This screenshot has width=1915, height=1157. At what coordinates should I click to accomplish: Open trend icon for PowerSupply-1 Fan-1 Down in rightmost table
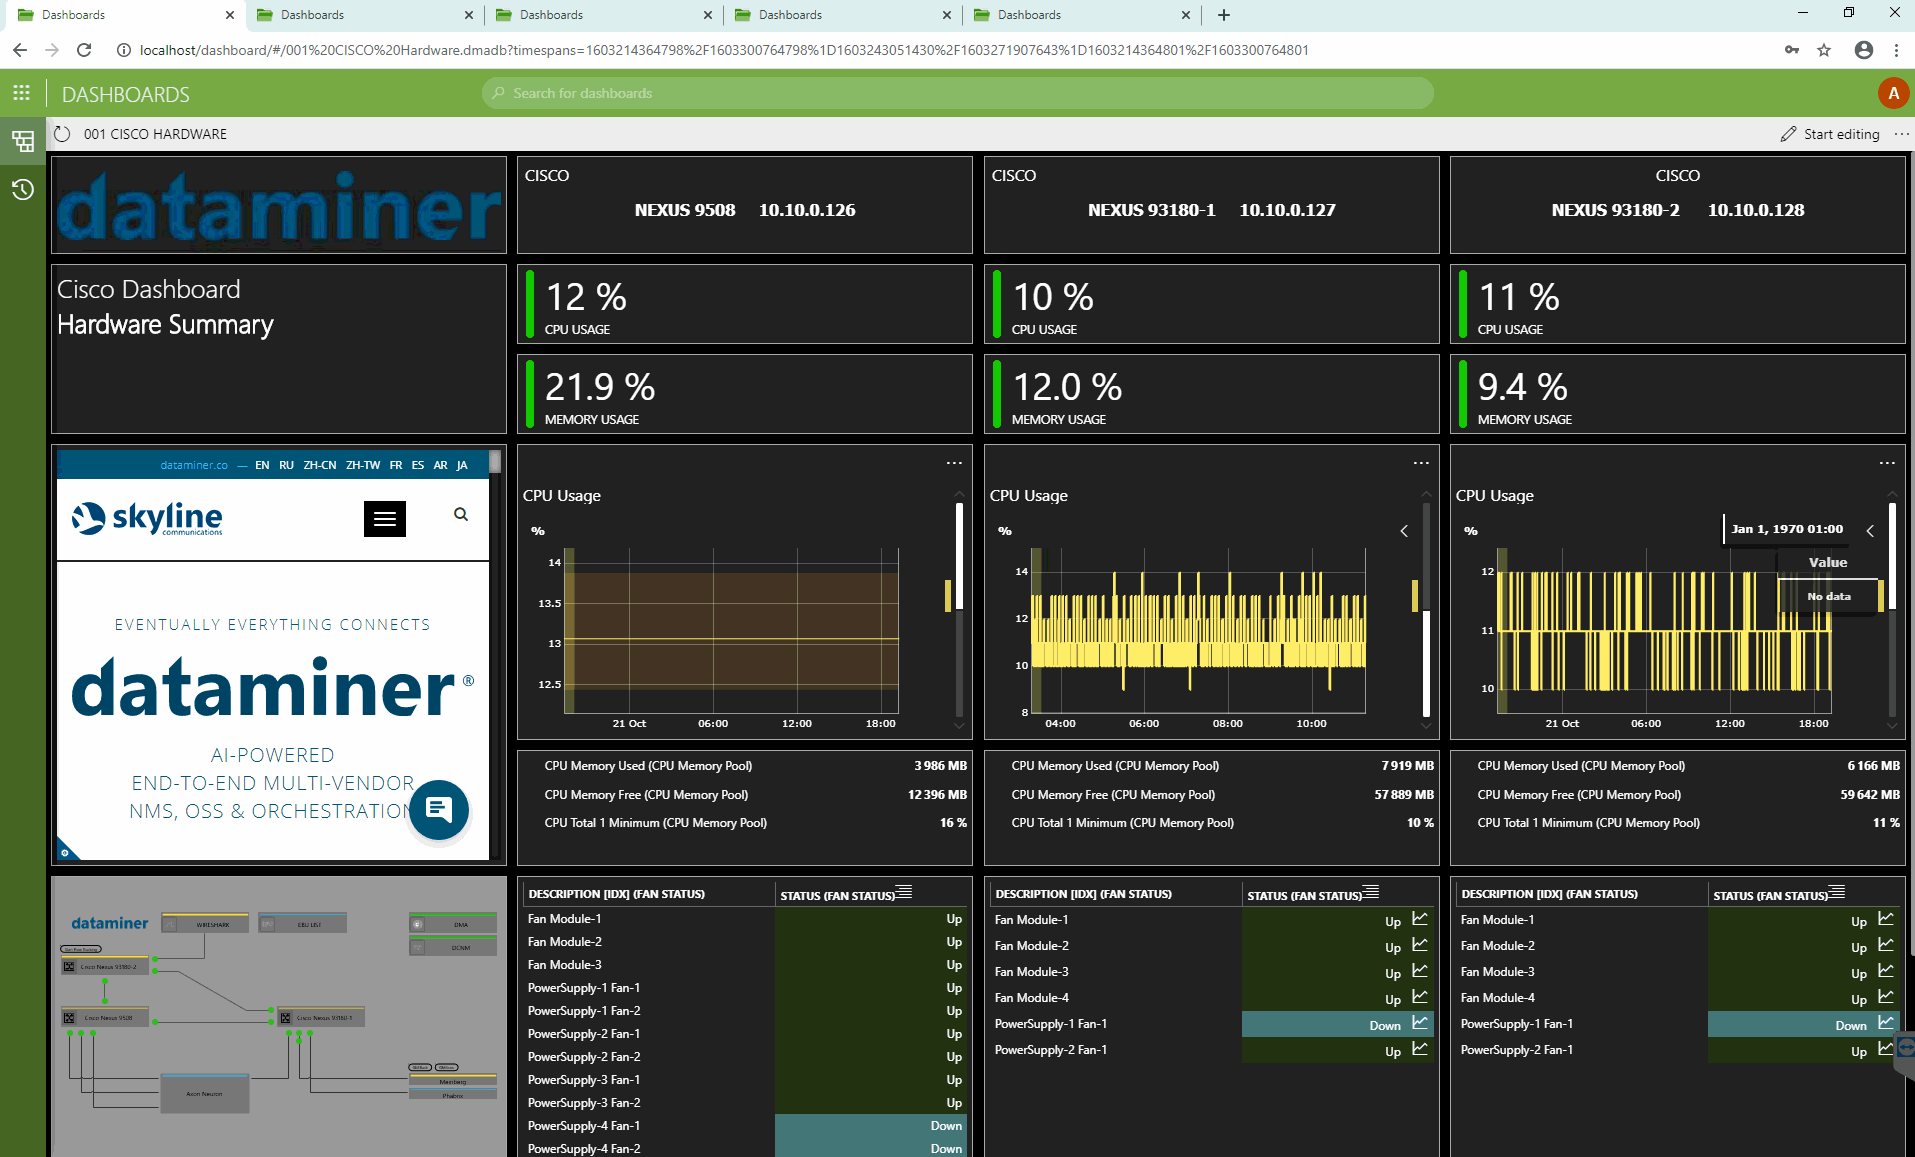point(1886,1022)
